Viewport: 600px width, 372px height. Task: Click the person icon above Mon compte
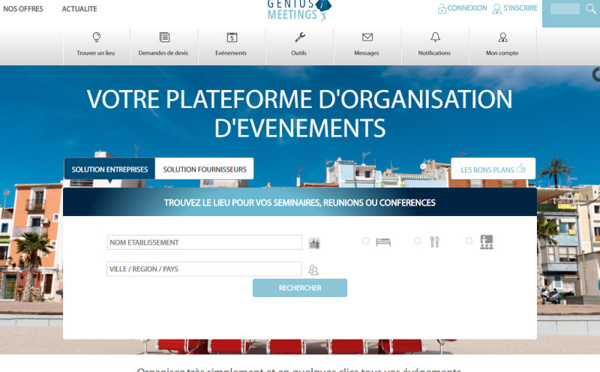pos(503,37)
